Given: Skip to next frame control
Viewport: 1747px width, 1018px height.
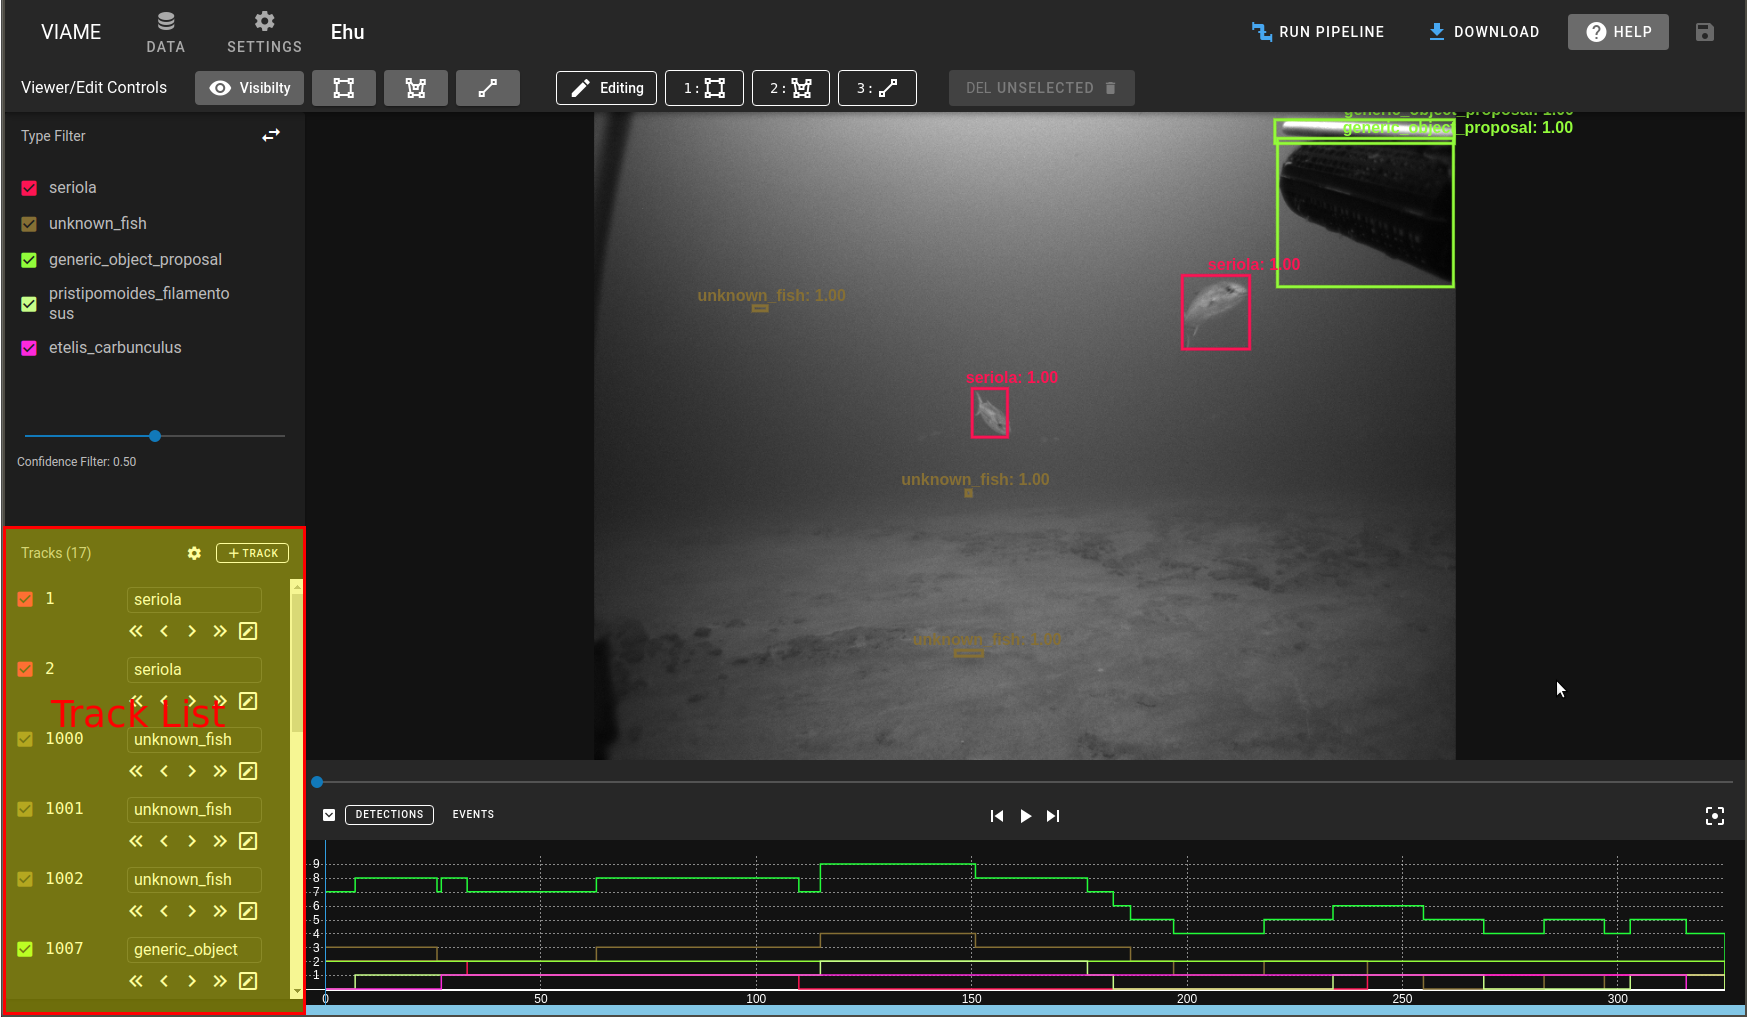Looking at the screenshot, I should (x=1053, y=816).
